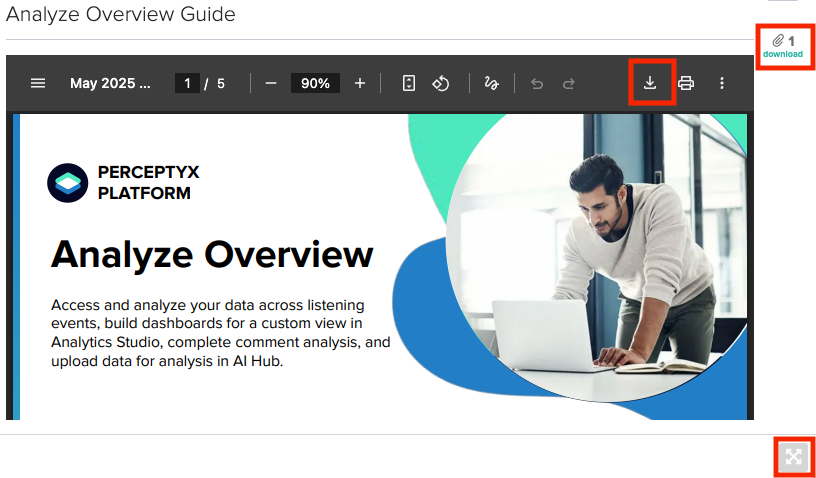Click the 90% zoom level field
816x478 pixels.
(315, 83)
